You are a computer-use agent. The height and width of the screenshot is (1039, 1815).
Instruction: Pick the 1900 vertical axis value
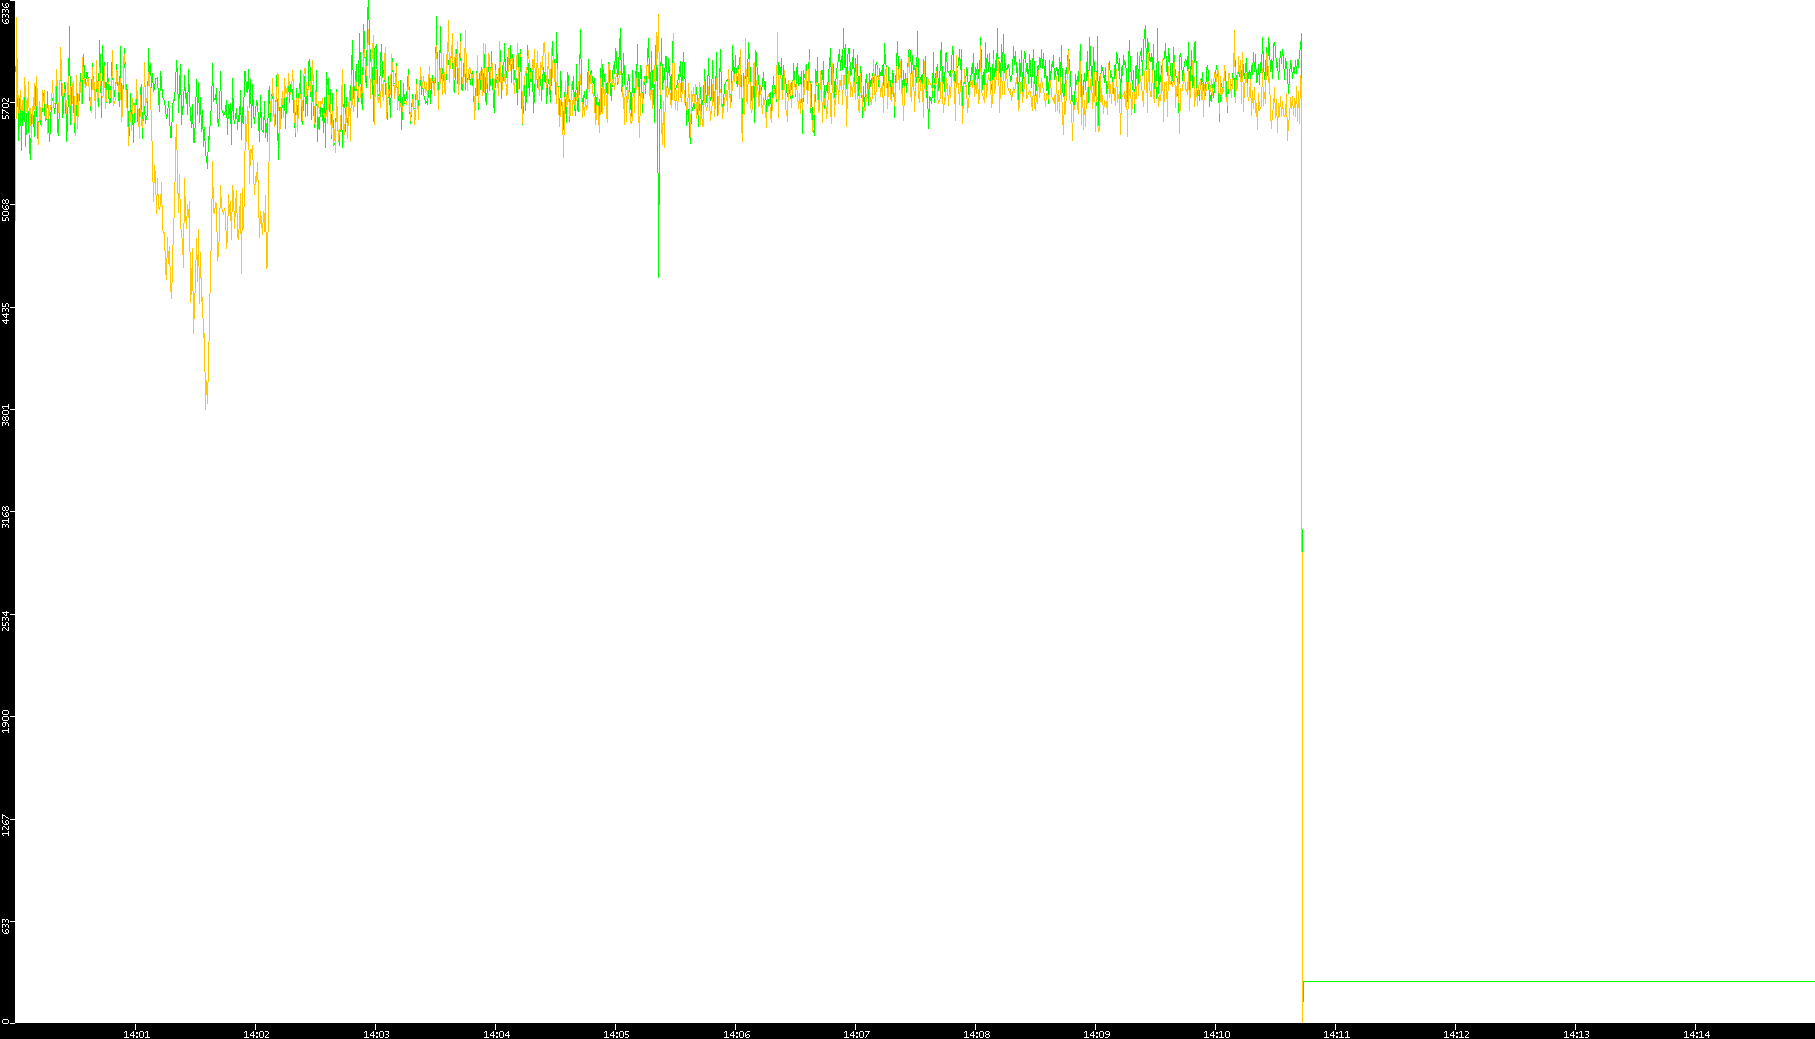(x=6, y=721)
